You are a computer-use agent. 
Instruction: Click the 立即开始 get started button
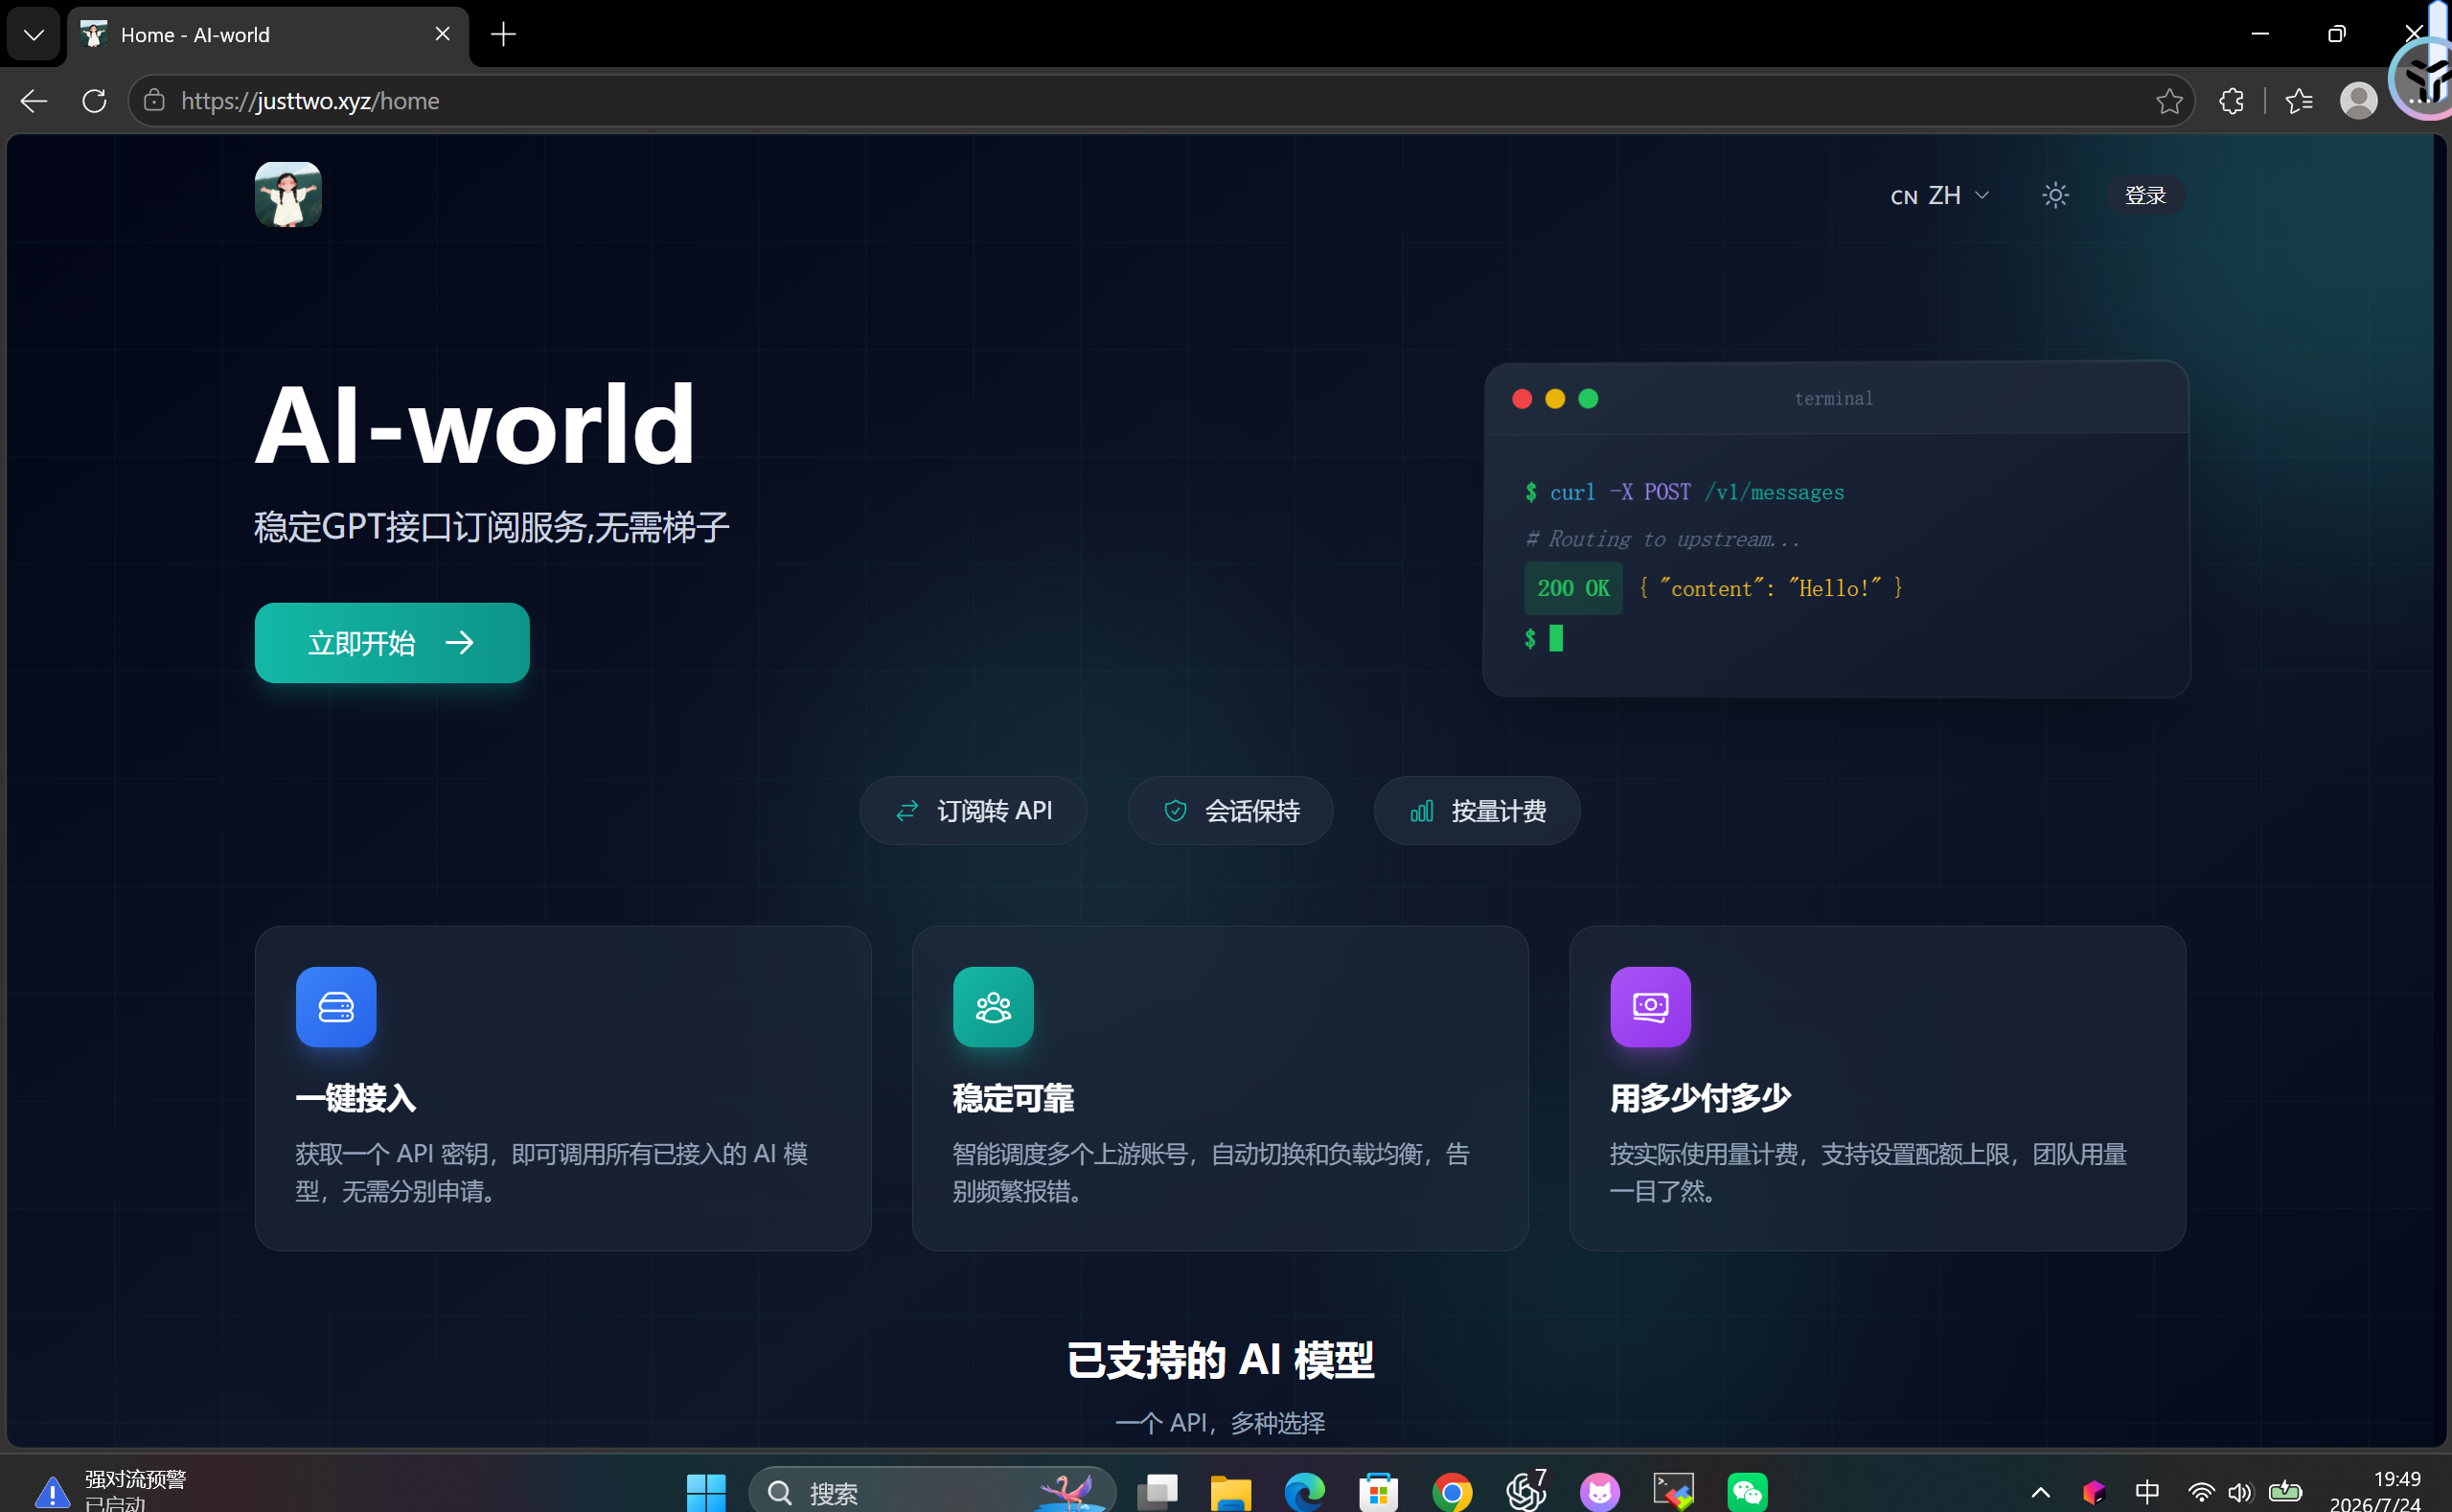click(392, 643)
